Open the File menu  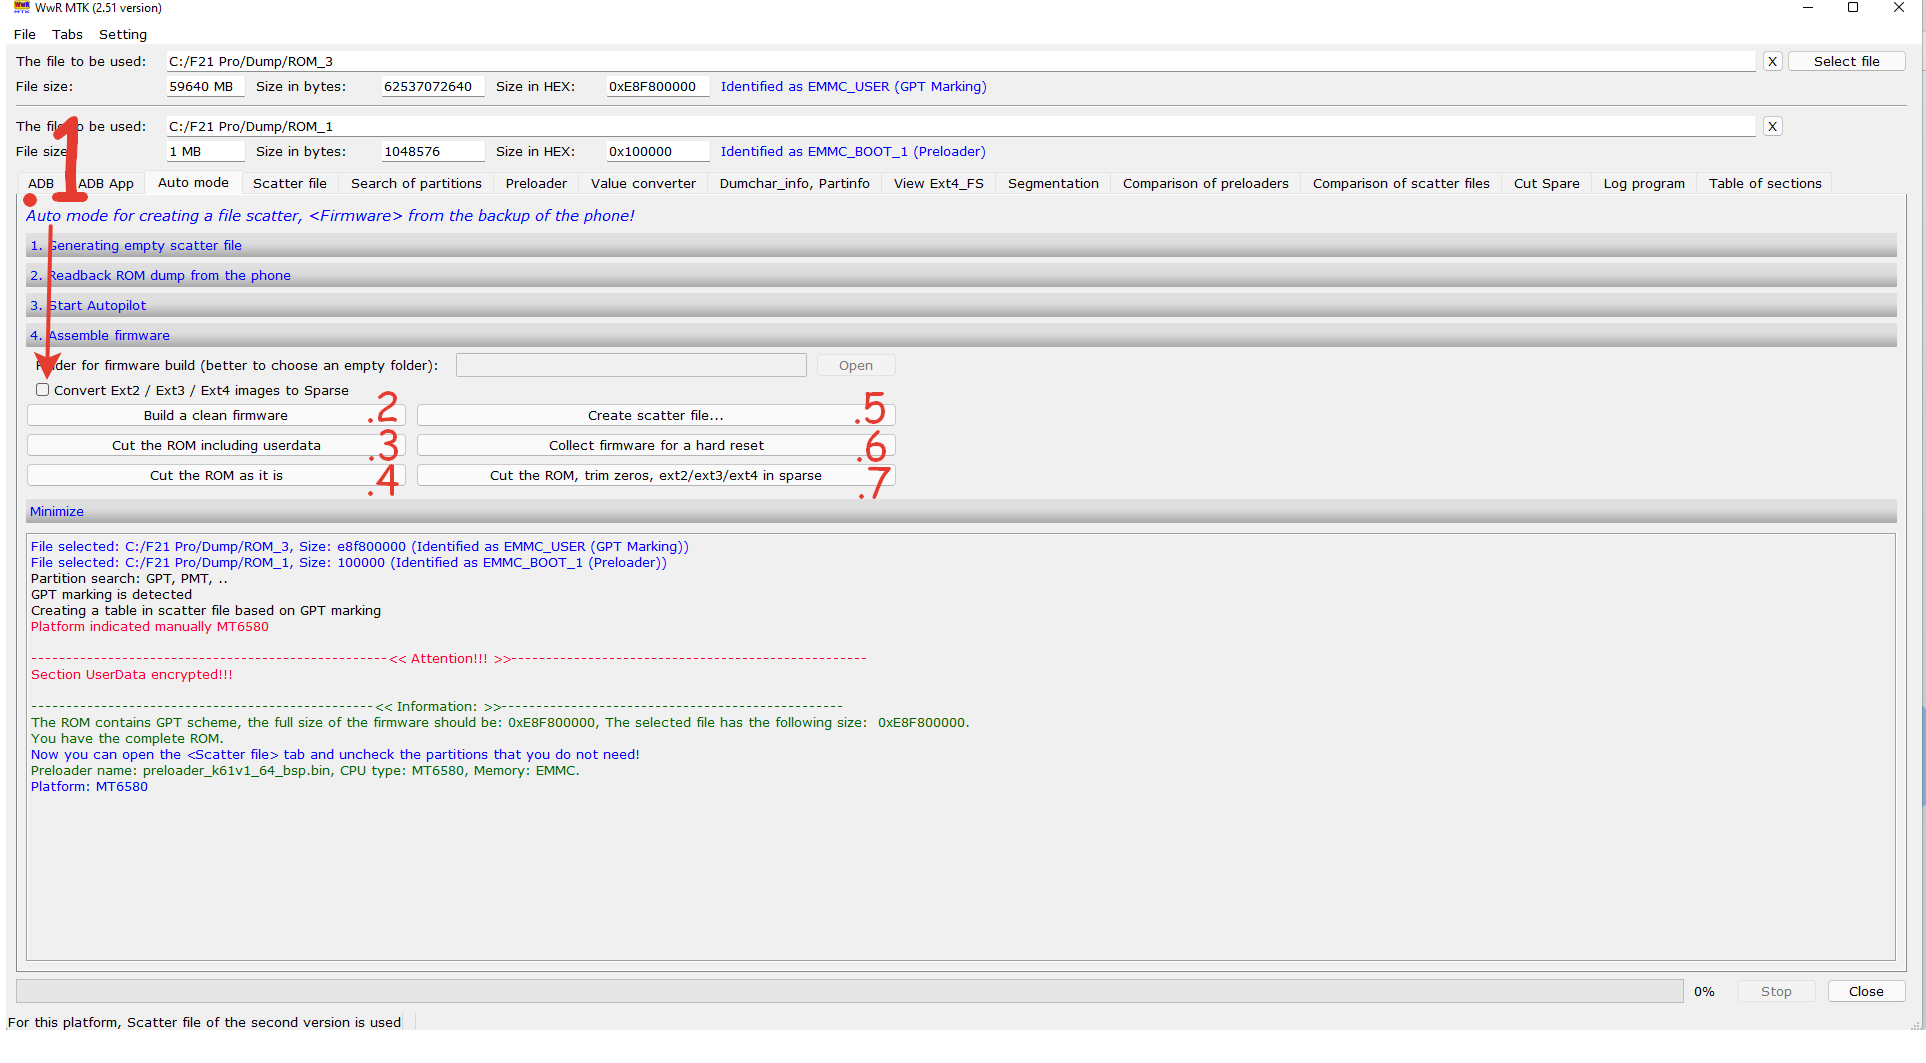click(25, 34)
